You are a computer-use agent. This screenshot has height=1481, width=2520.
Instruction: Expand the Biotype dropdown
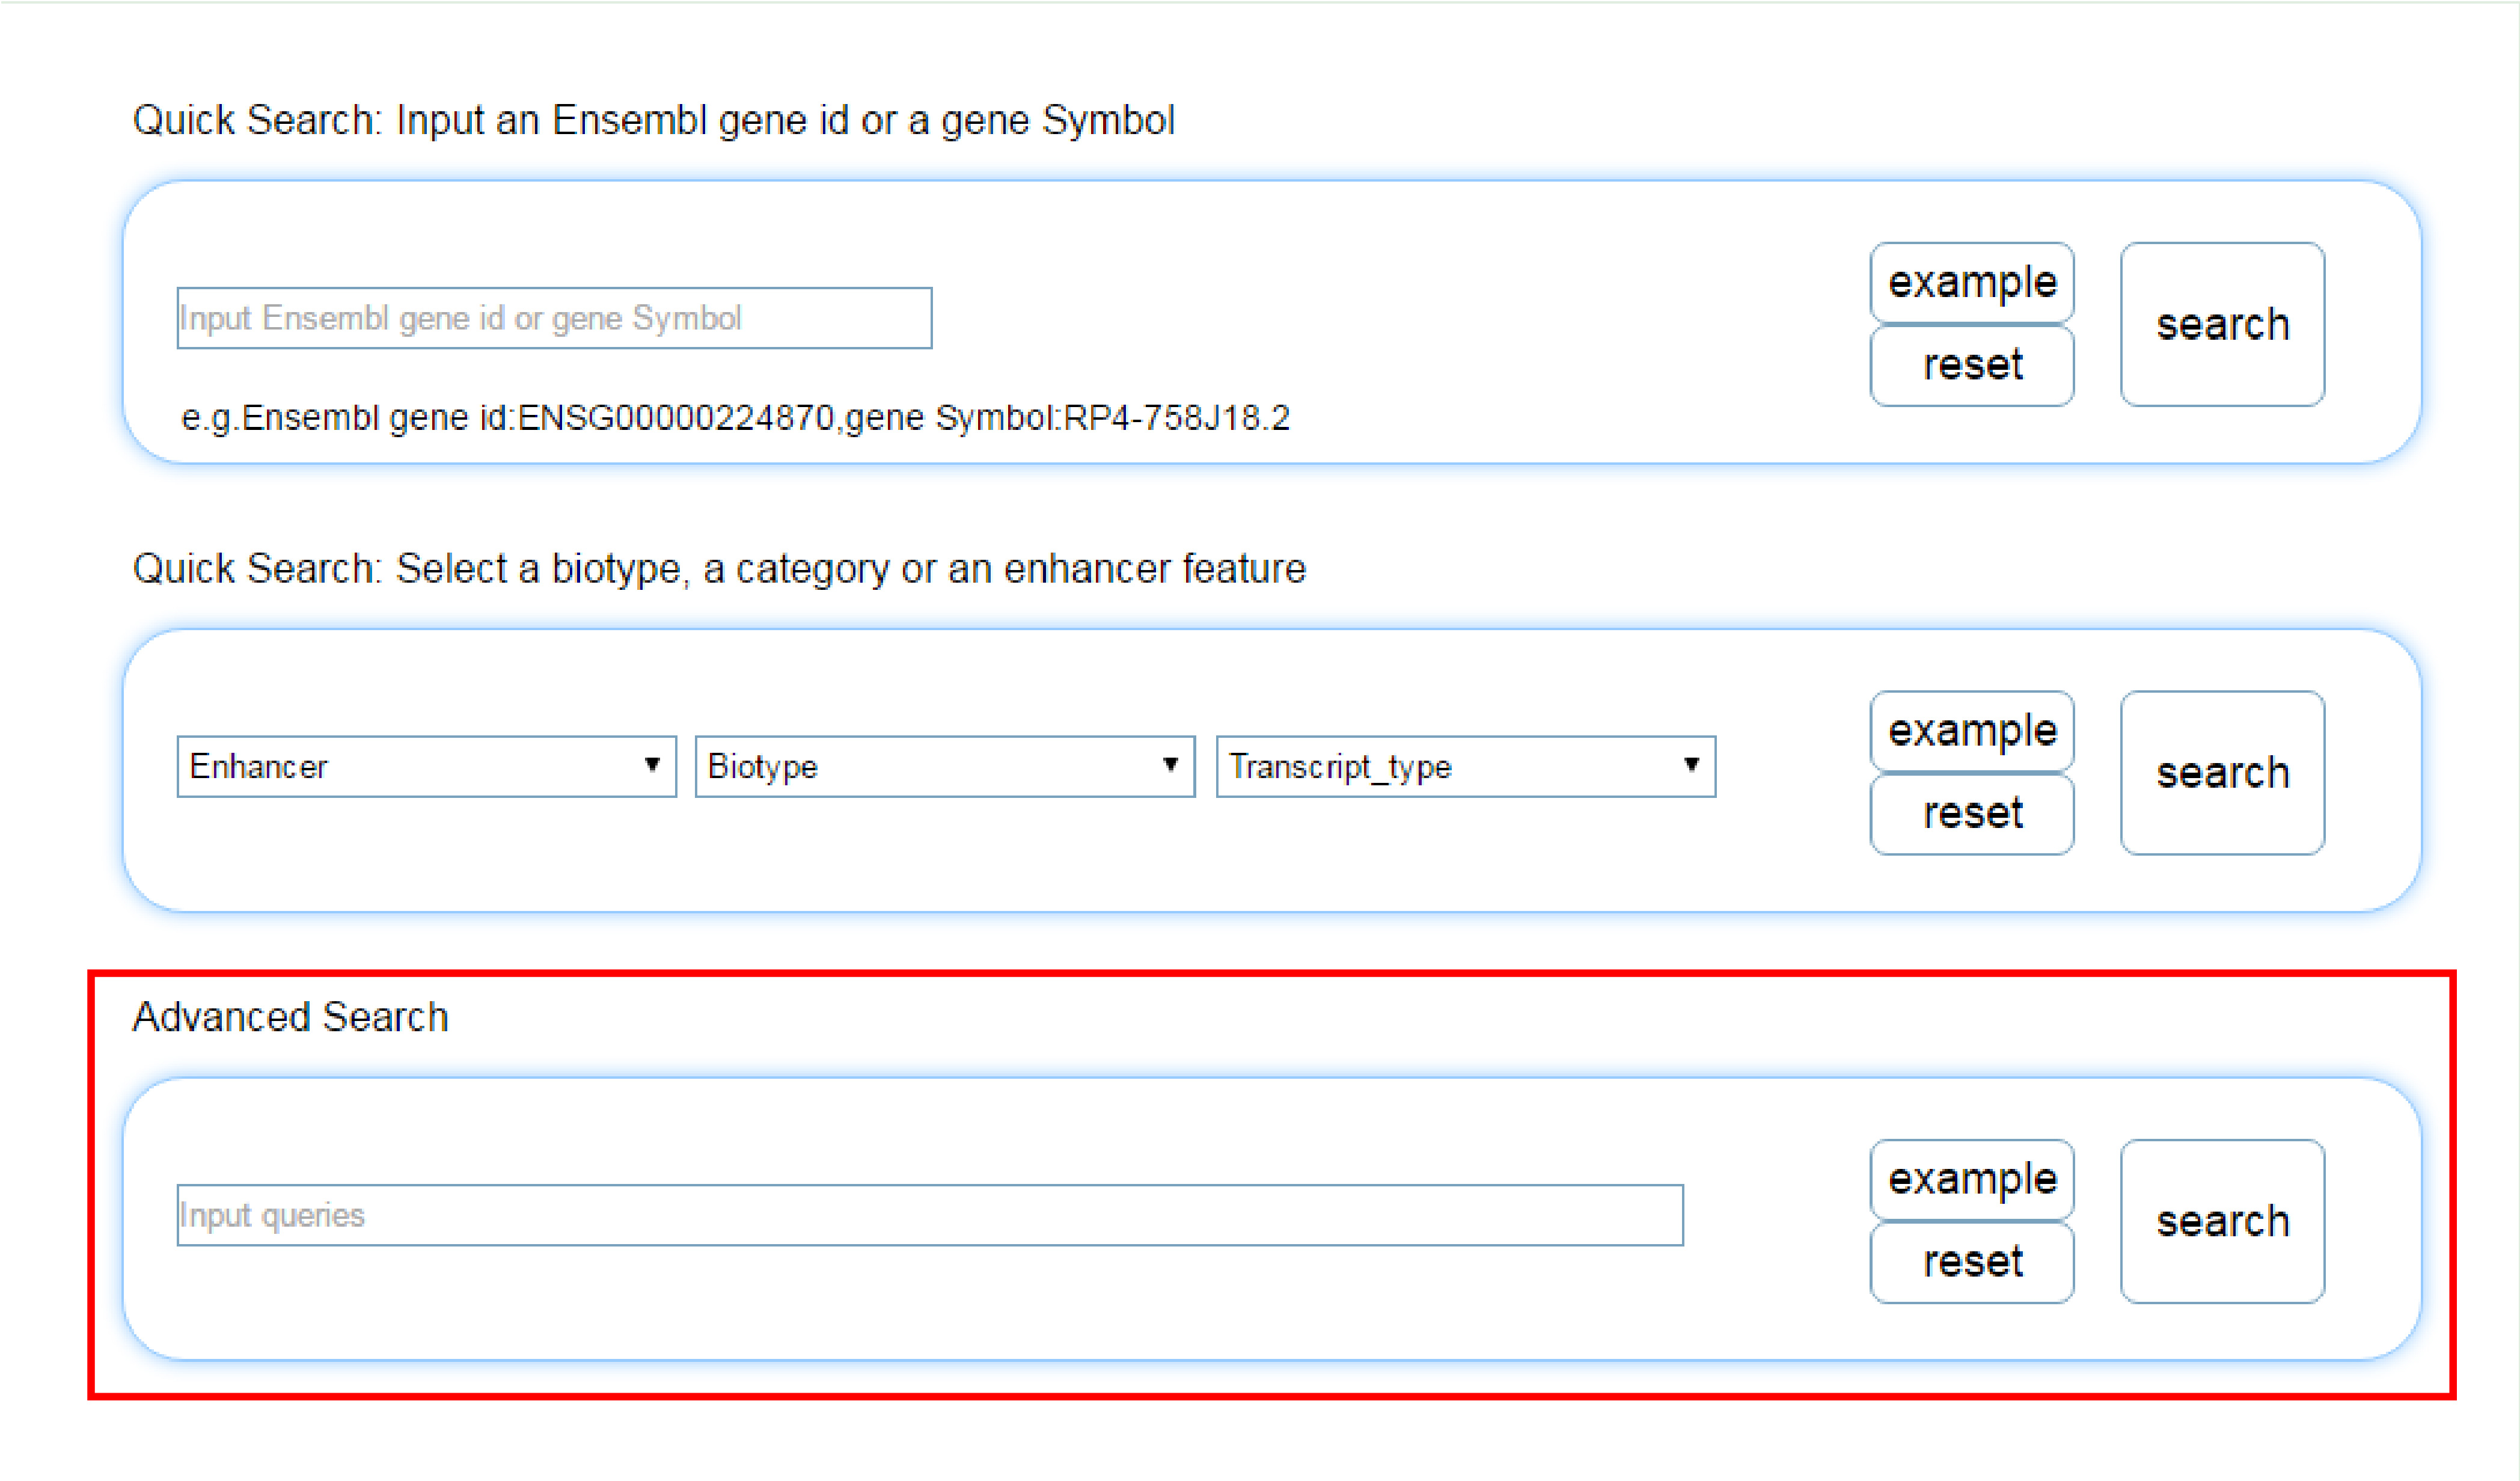tap(944, 766)
